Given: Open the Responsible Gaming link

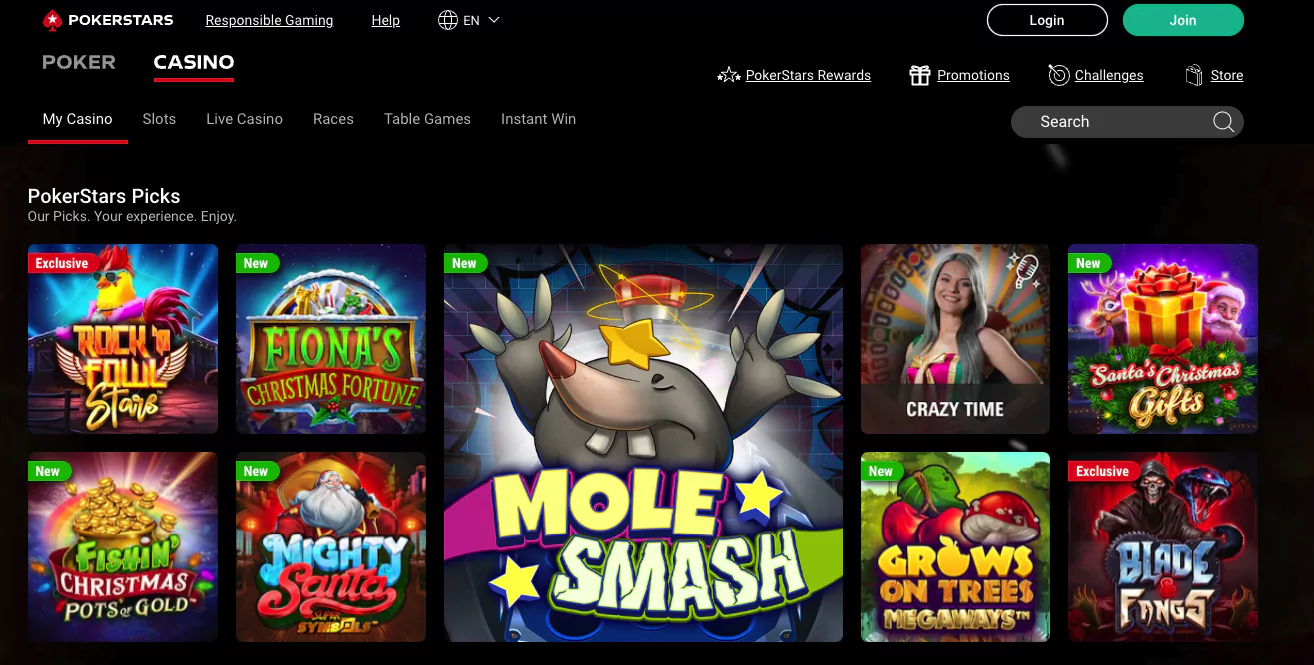Looking at the screenshot, I should click(x=269, y=20).
